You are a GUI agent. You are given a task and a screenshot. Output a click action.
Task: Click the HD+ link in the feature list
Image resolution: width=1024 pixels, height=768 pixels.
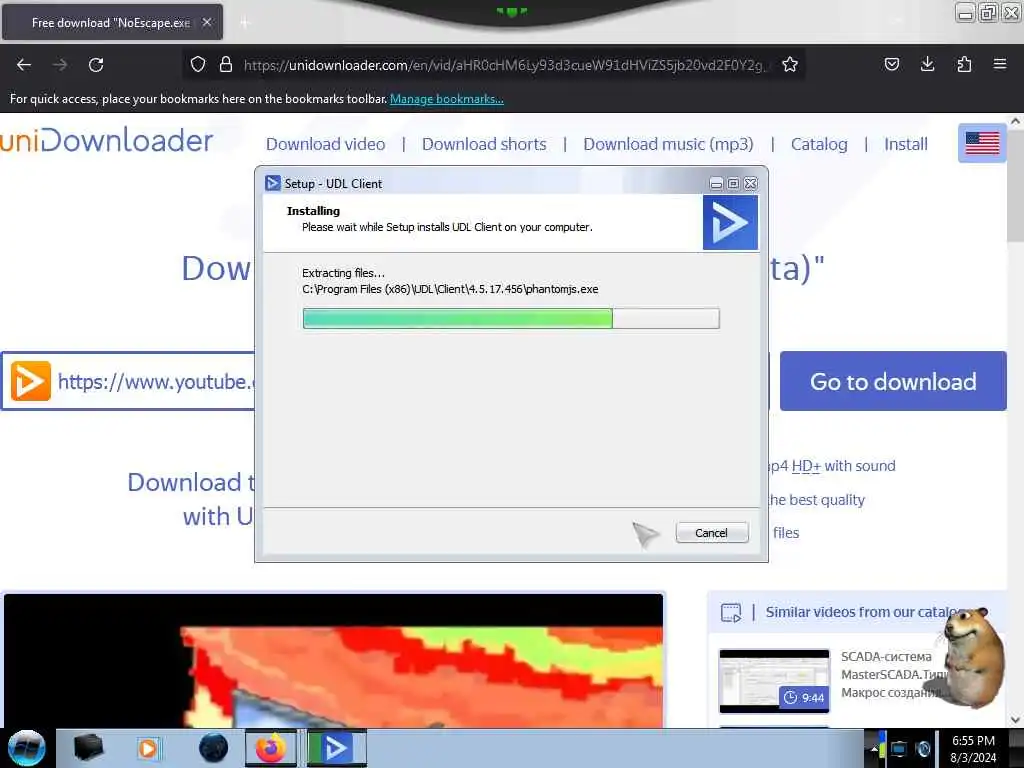(806, 466)
